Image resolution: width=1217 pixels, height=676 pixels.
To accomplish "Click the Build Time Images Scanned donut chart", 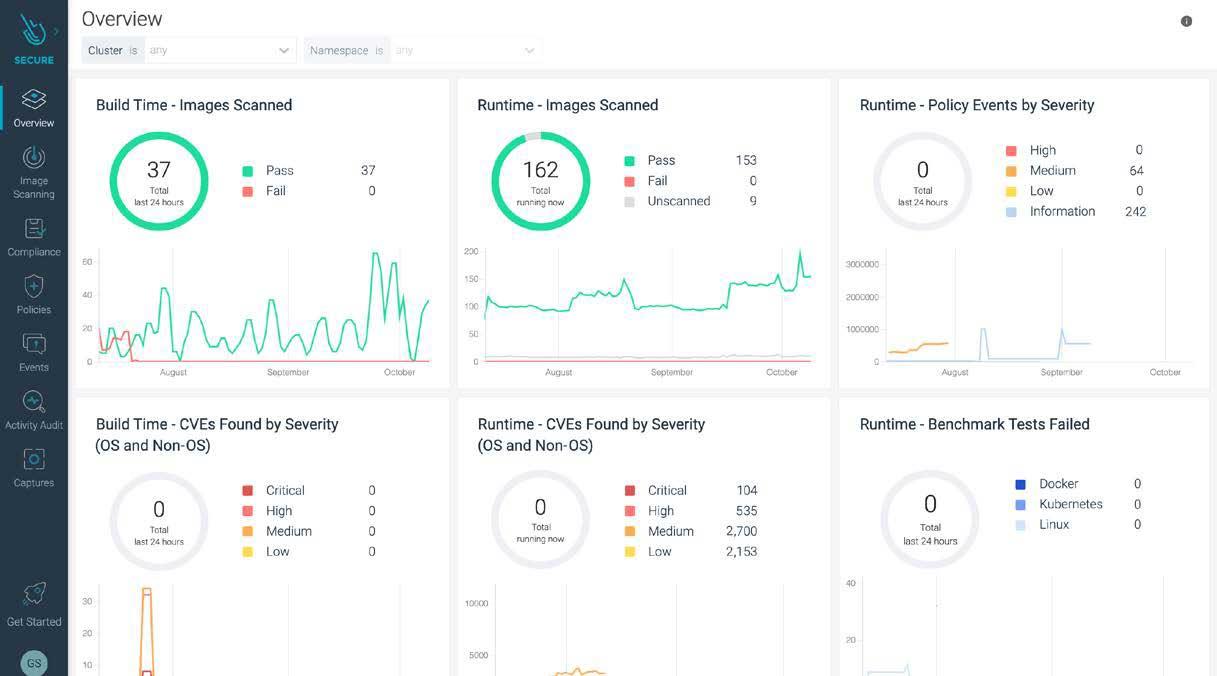I will 159,181.
